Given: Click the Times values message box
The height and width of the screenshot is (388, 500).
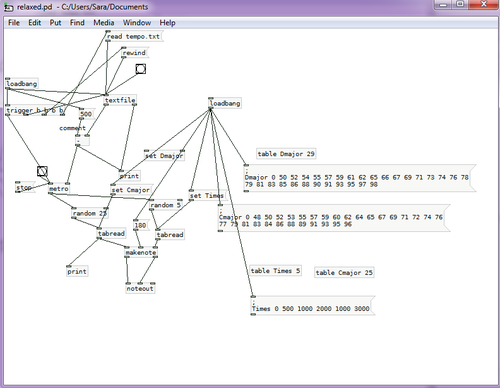Looking at the screenshot, I should coord(313,305).
